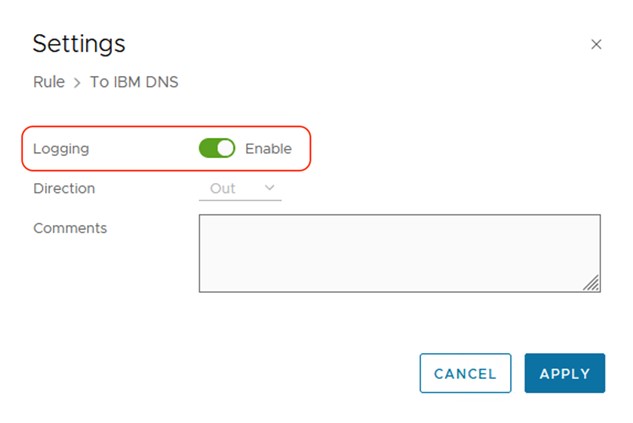Viewport: 633px width, 423px height.
Task: Click the Direction field label
Action: pos(64,188)
